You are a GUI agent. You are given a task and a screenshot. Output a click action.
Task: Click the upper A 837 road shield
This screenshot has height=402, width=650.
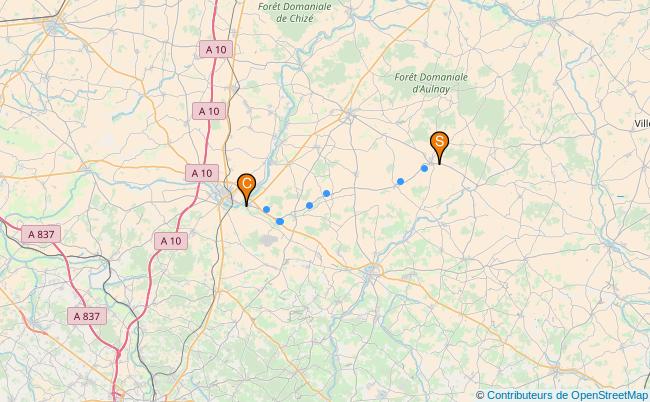[x=41, y=234]
